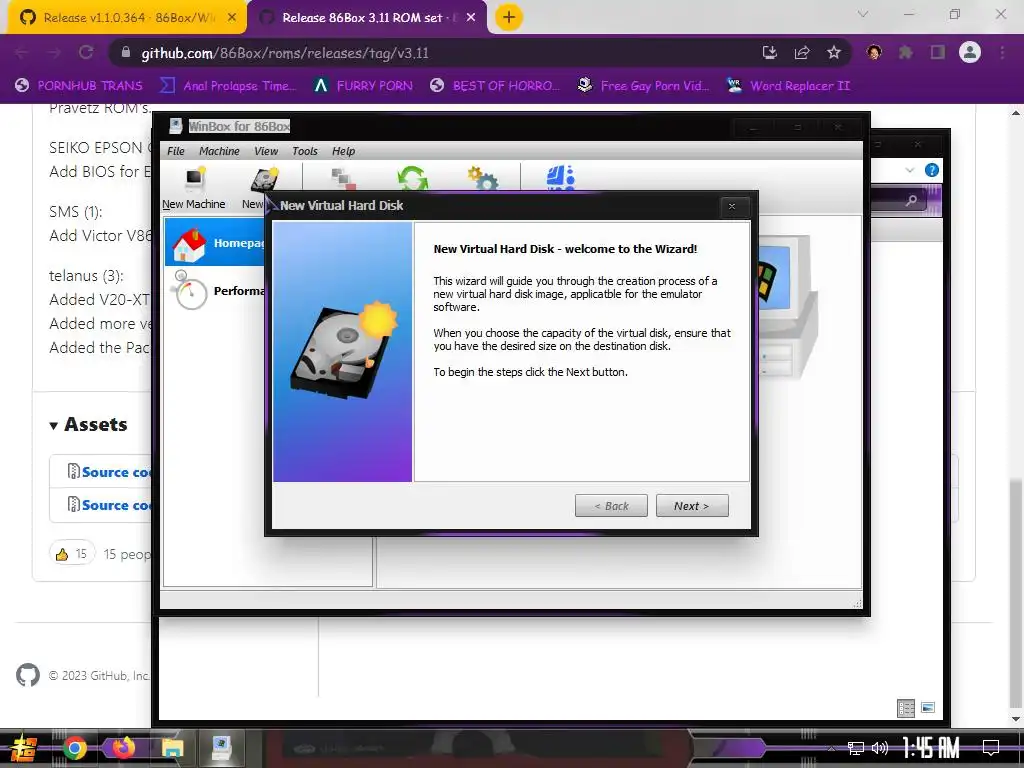Open network status in system tray

click(x=856, y=748)
